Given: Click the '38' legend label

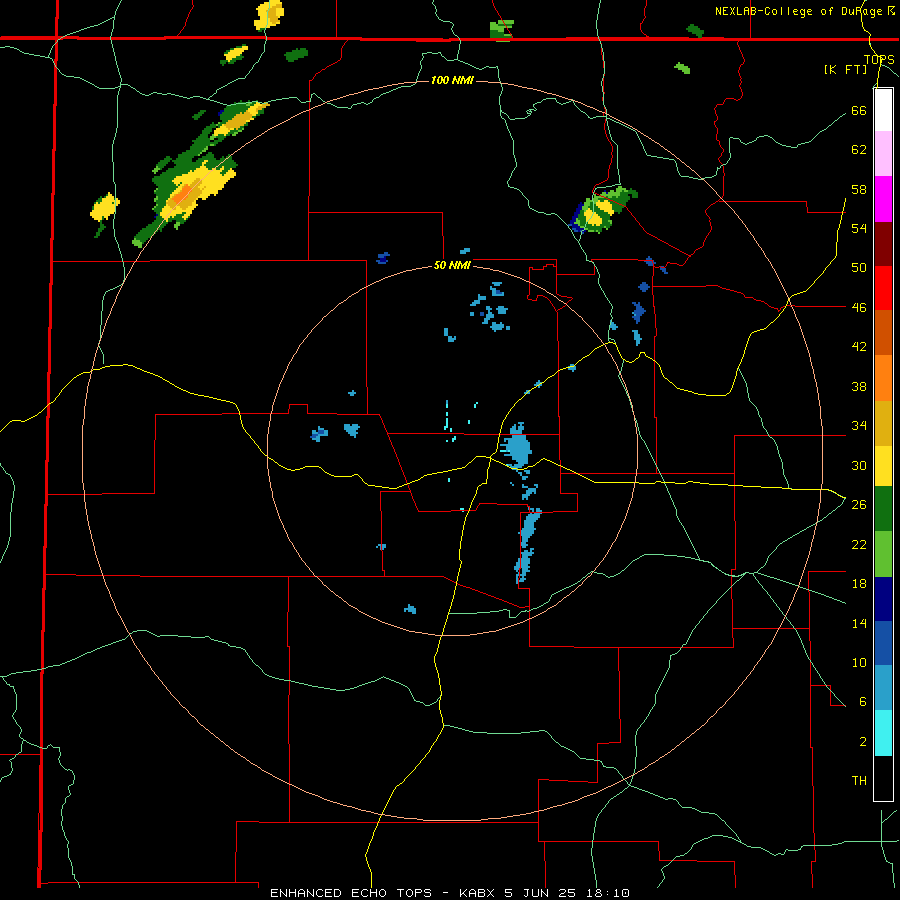Looking at the screenshot, I should (x=859, y=387).
